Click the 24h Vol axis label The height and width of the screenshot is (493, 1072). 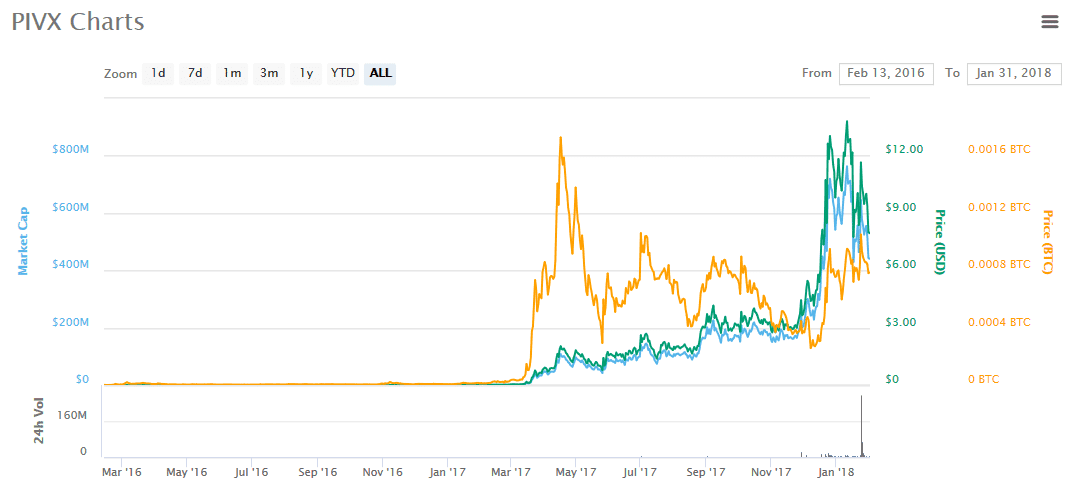[x=40, y=421]
